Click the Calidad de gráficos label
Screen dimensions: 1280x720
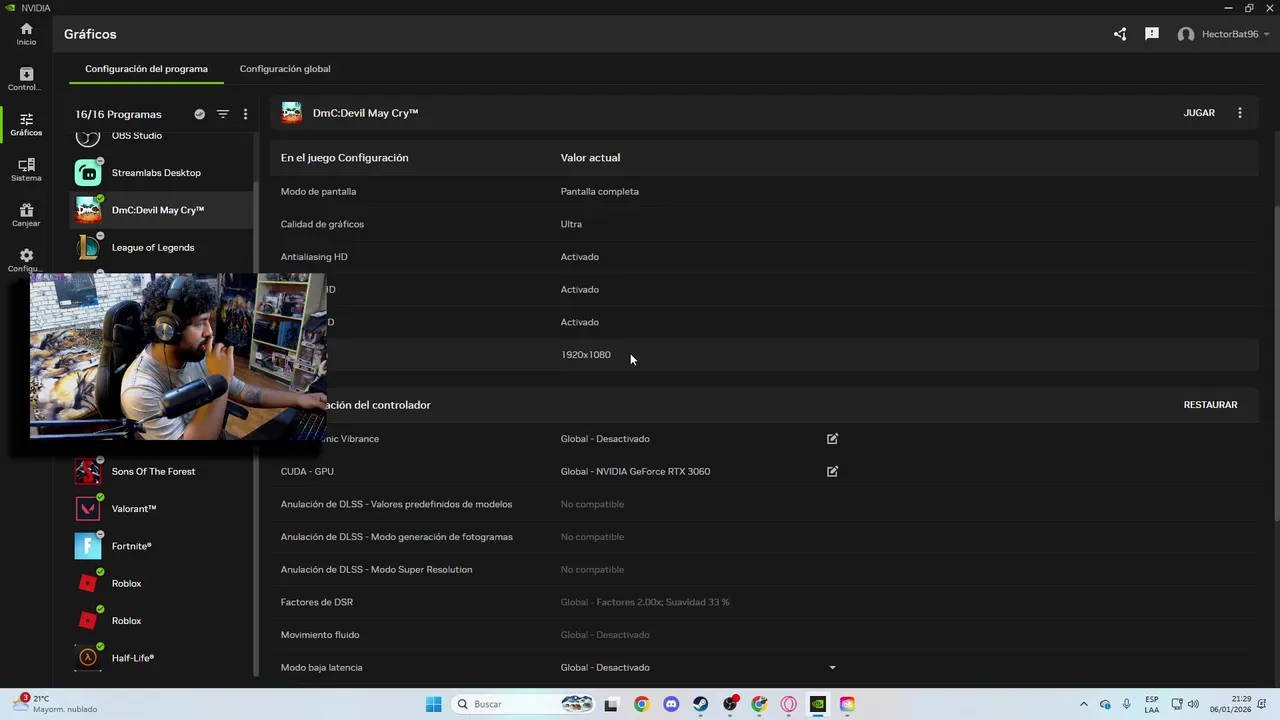[322, 224]
